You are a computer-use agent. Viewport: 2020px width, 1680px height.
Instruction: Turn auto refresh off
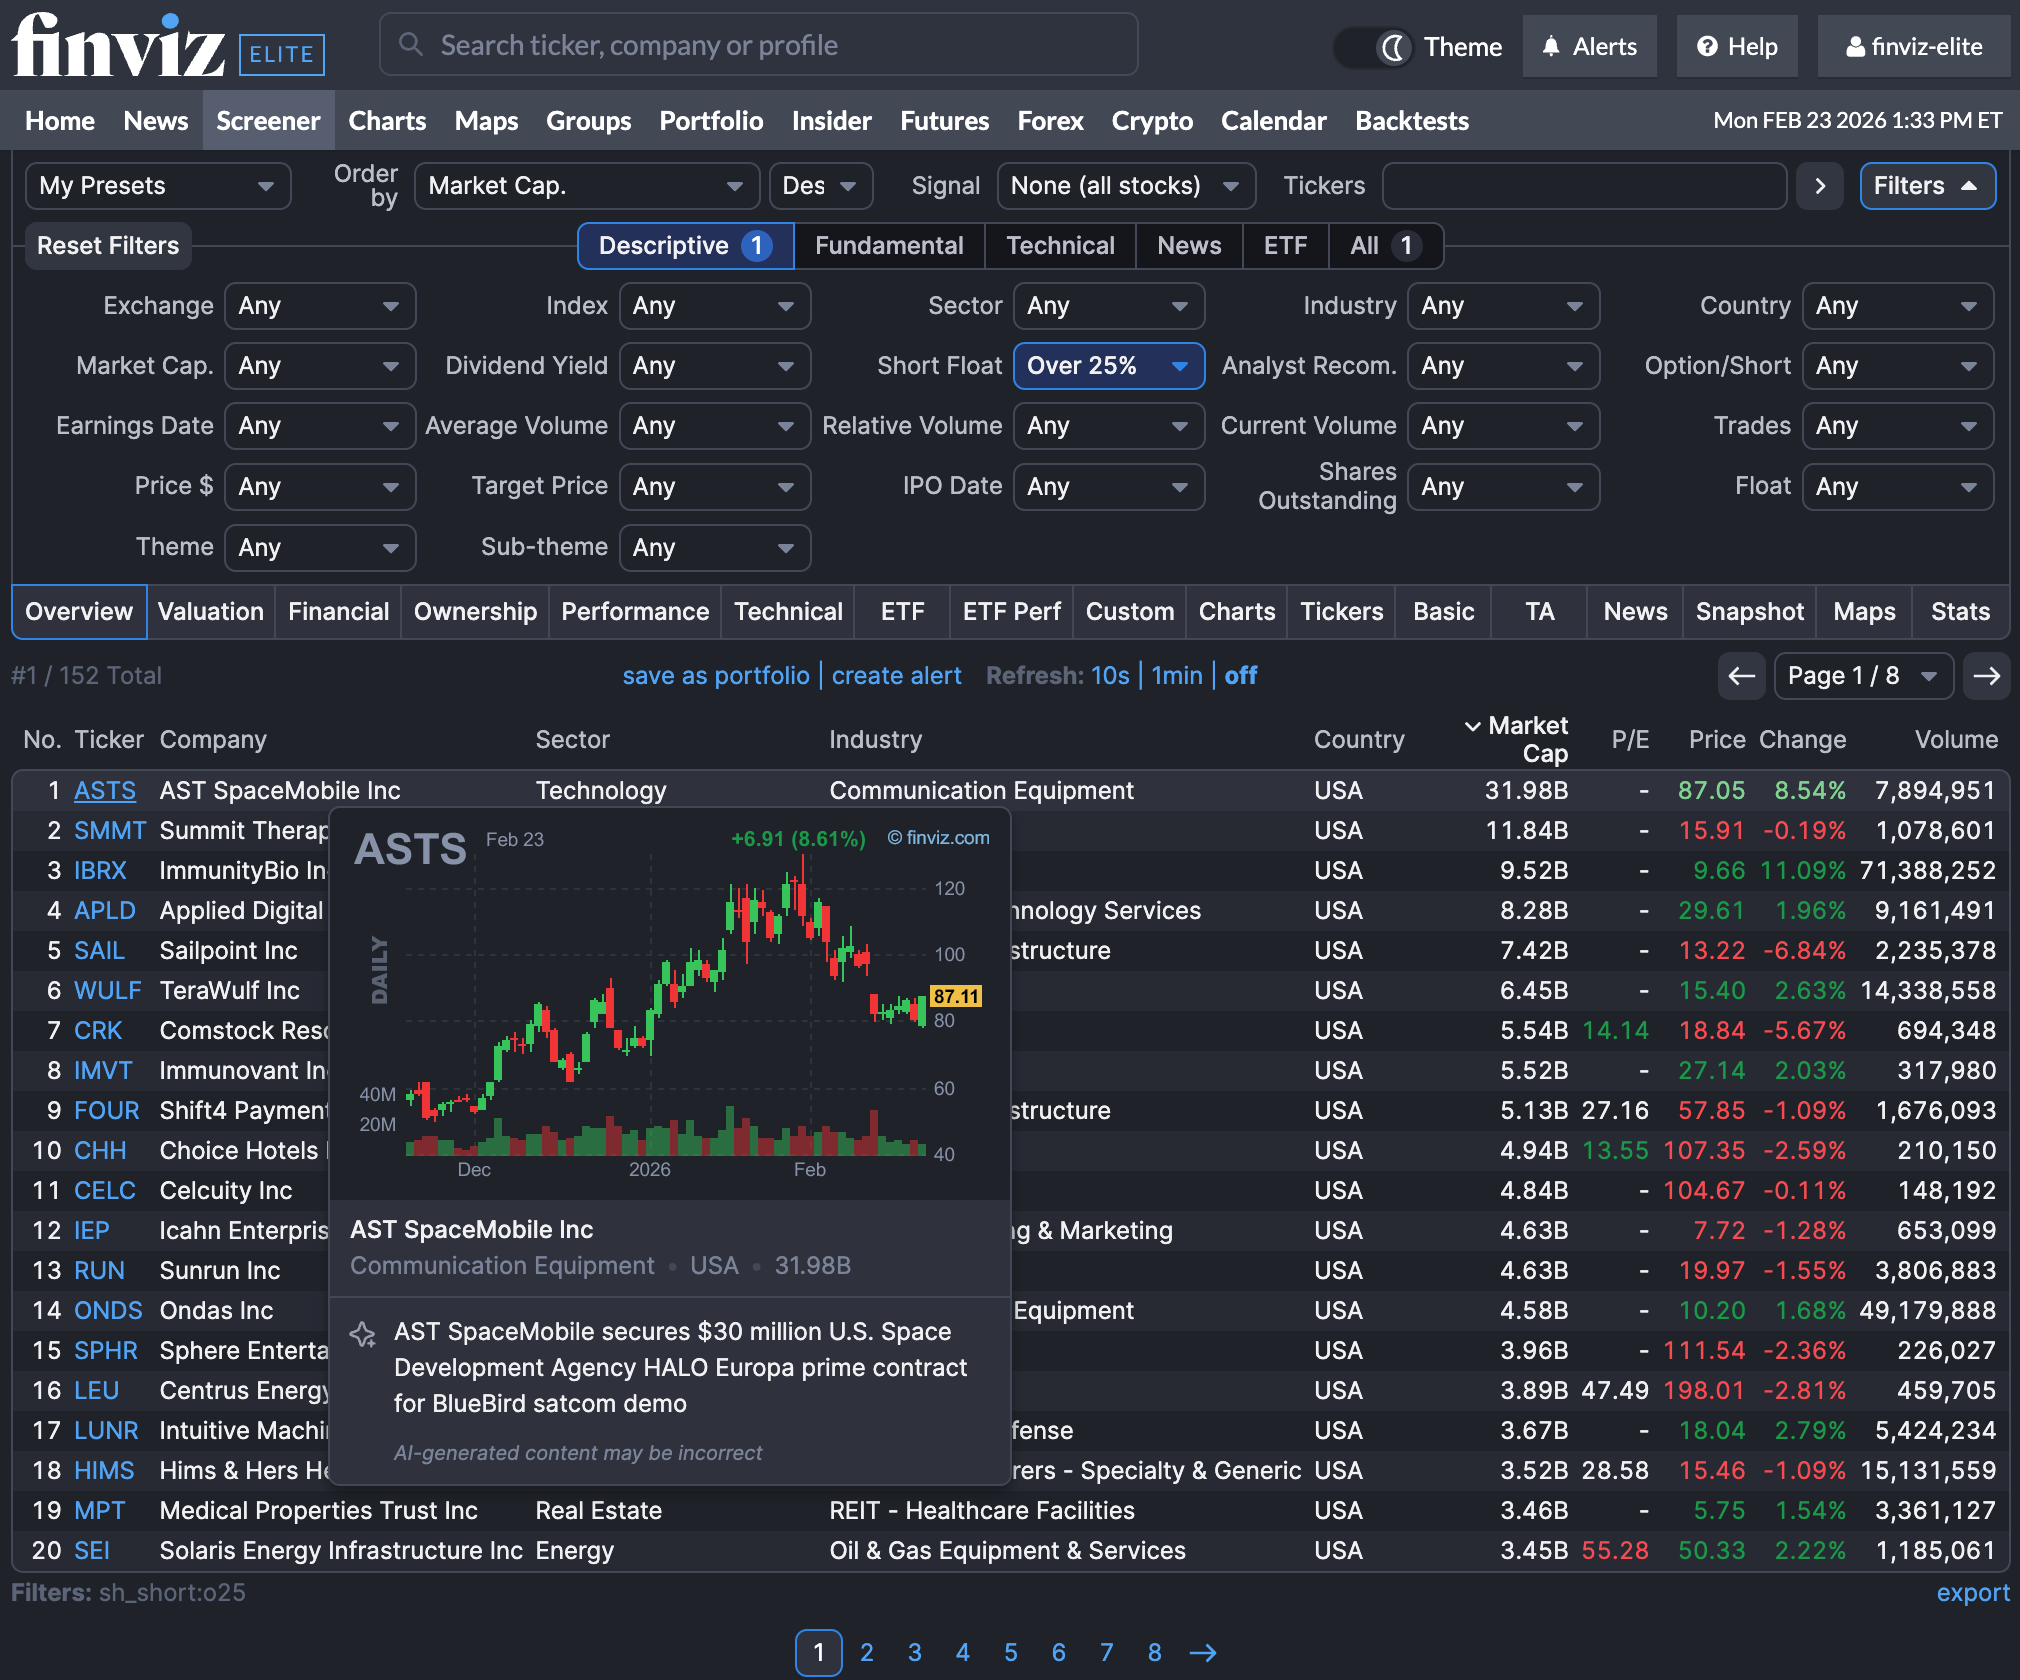[x=1241, y=676]
